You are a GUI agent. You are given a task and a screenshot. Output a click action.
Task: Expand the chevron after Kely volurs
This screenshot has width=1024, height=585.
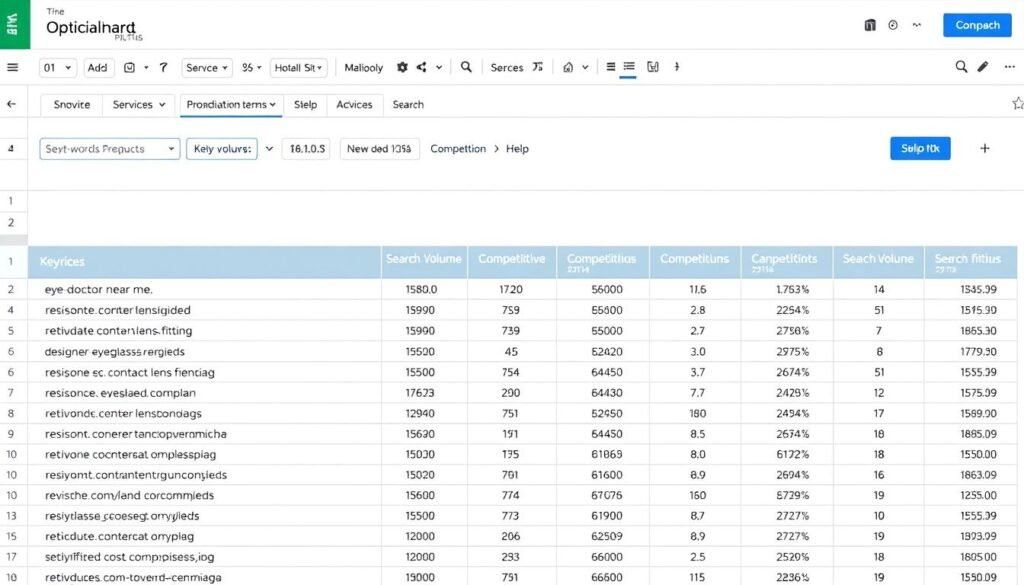(269, 149)
